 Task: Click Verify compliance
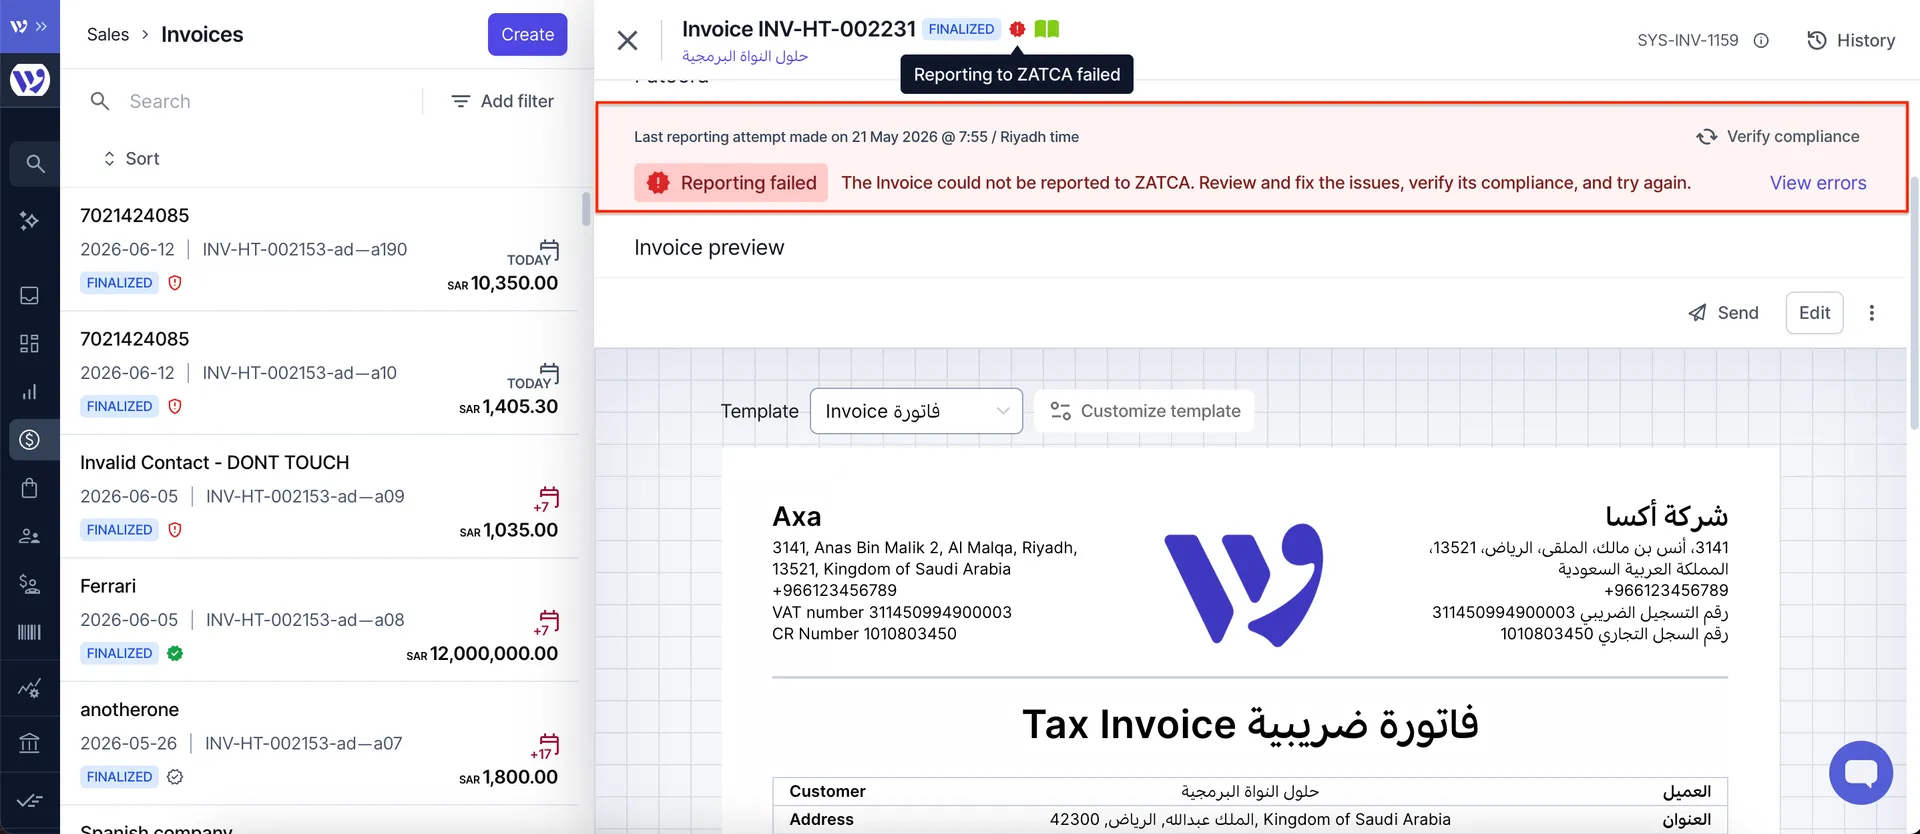tap(1778, 136)
